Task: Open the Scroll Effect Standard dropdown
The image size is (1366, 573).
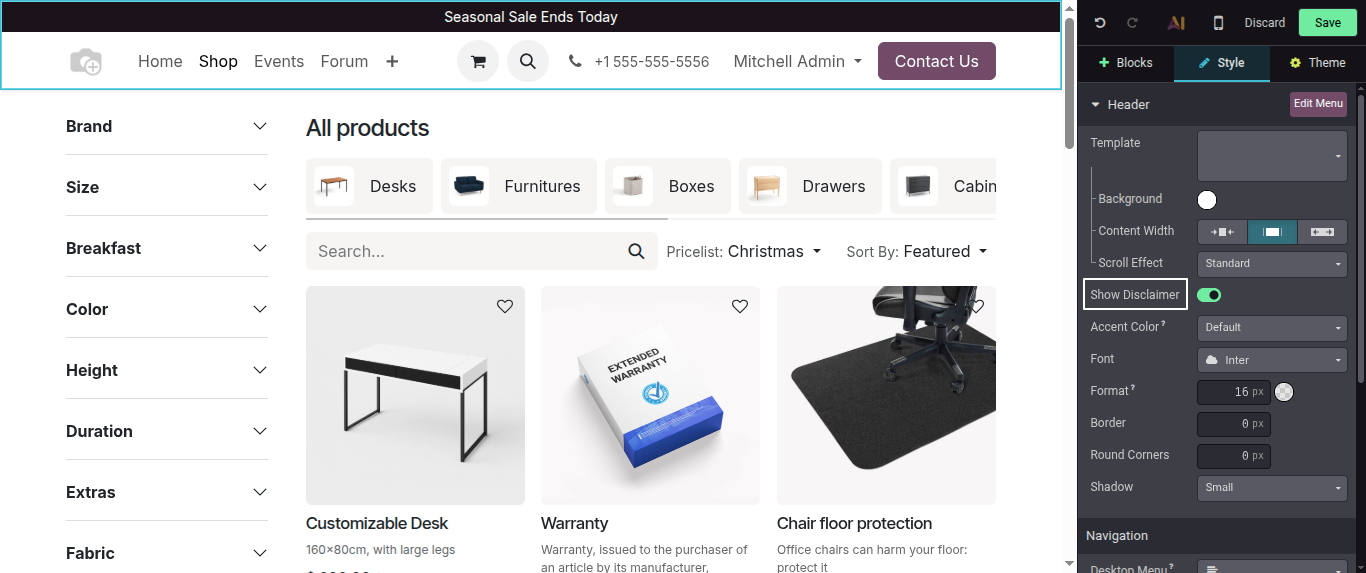Action: (x=1272, y=264)
